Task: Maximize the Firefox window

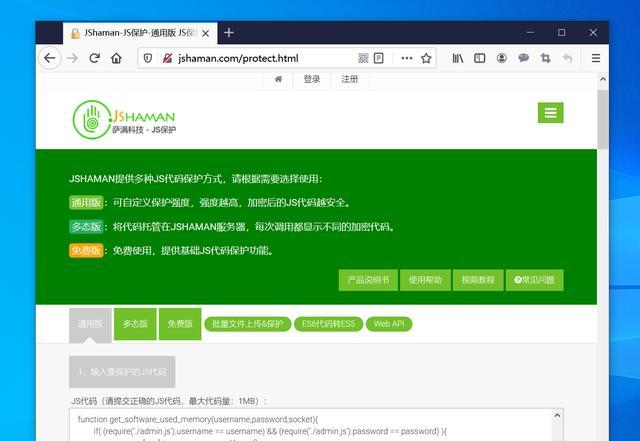Action: 562,33
